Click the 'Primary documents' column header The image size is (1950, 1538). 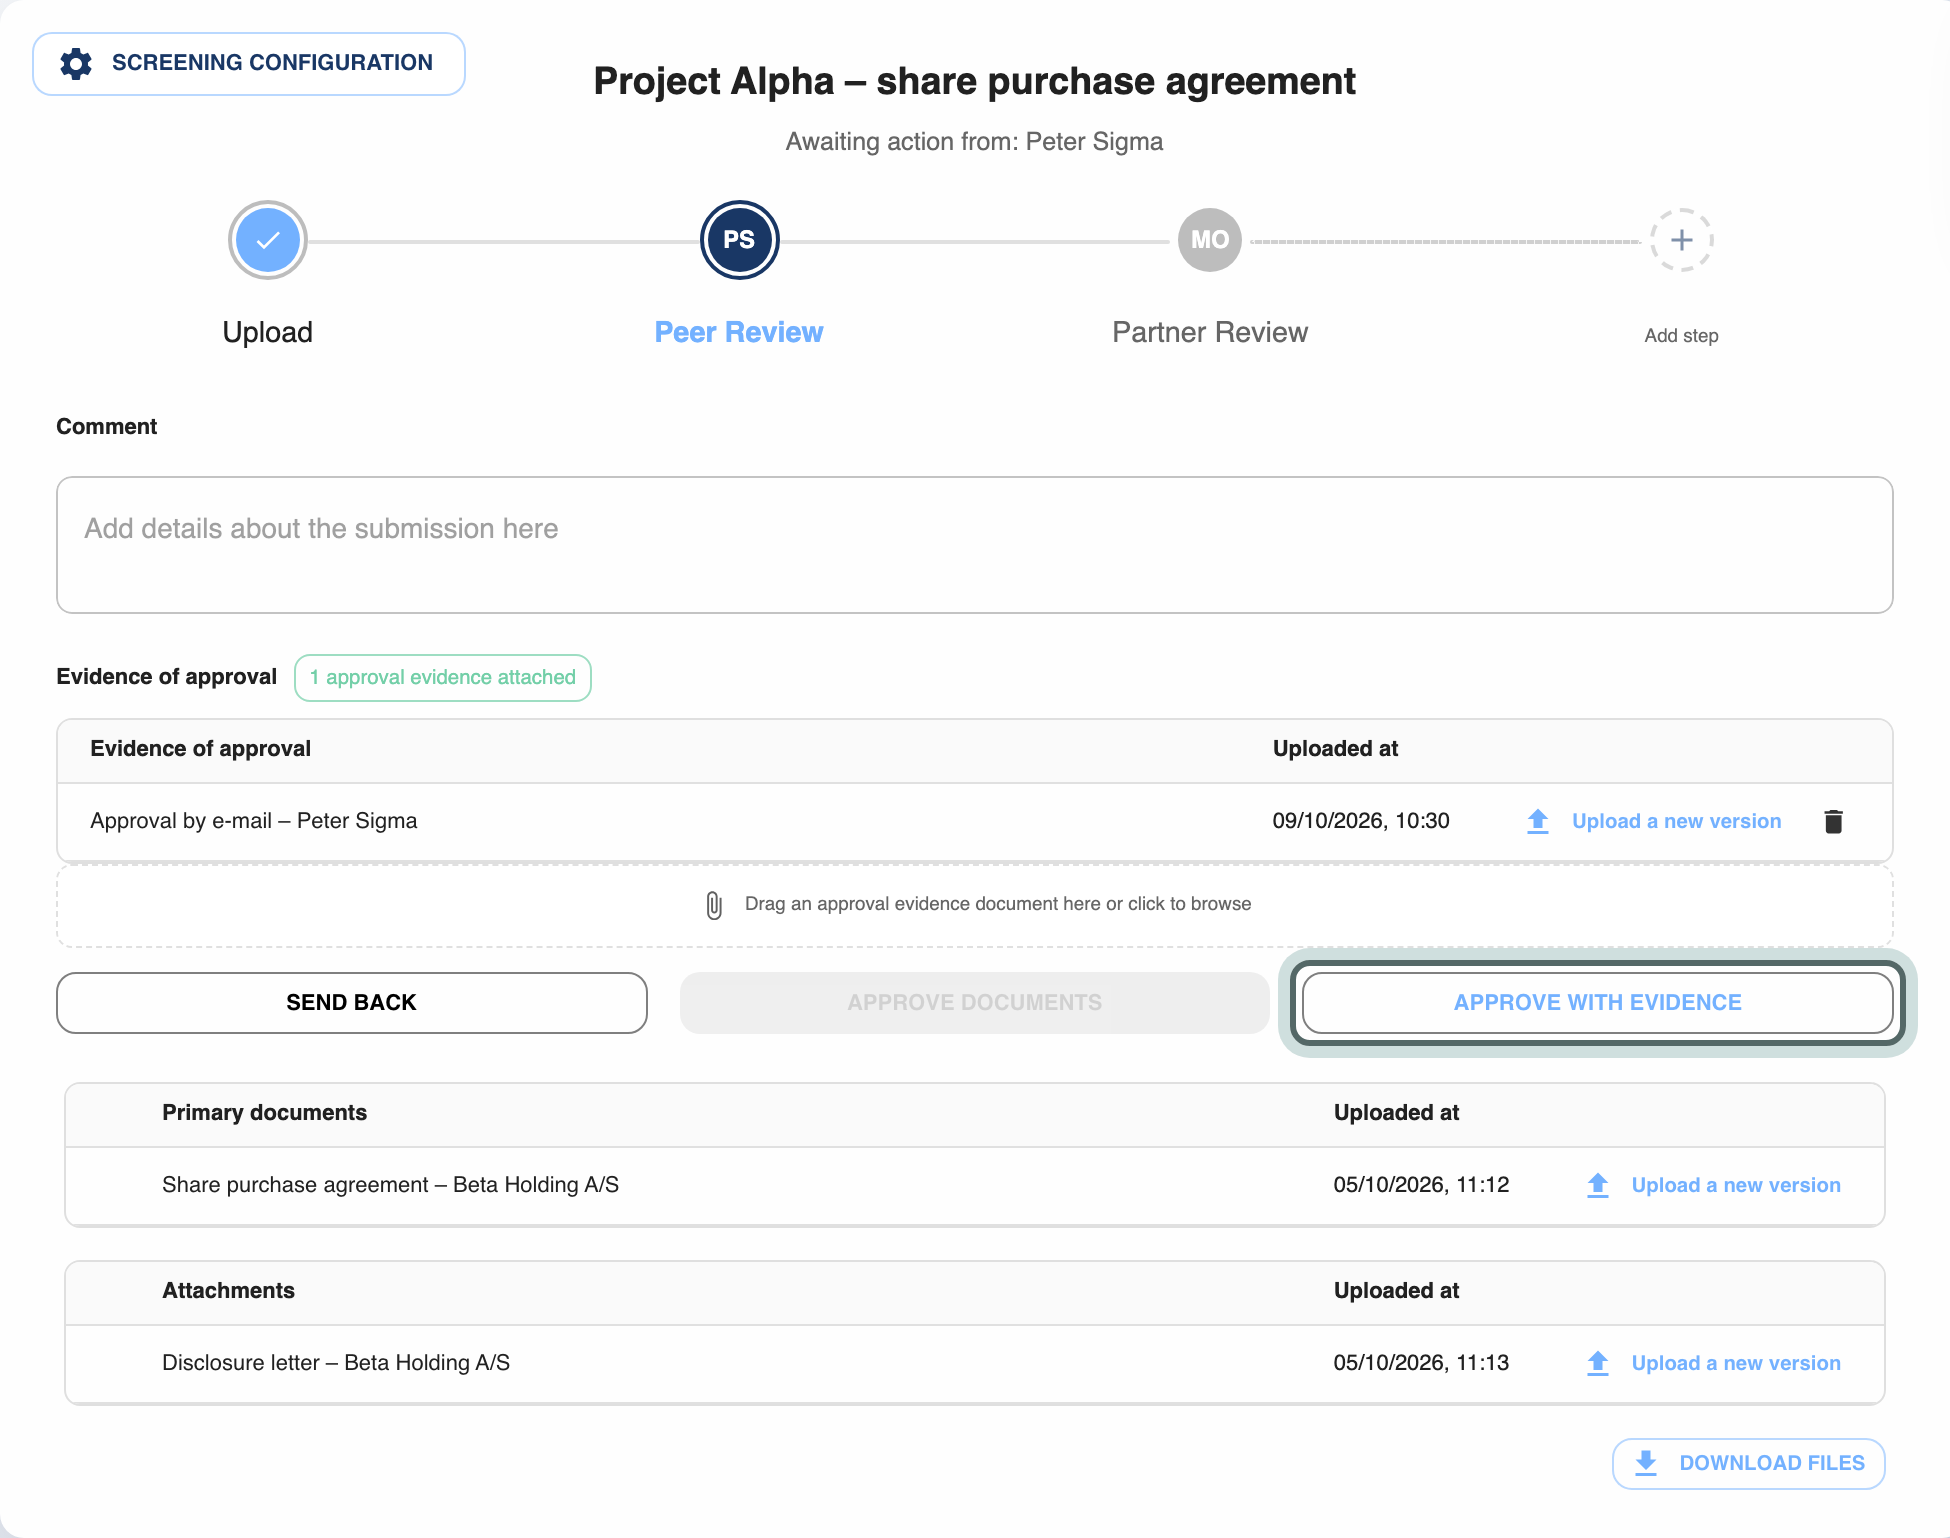click(265, 1113)
